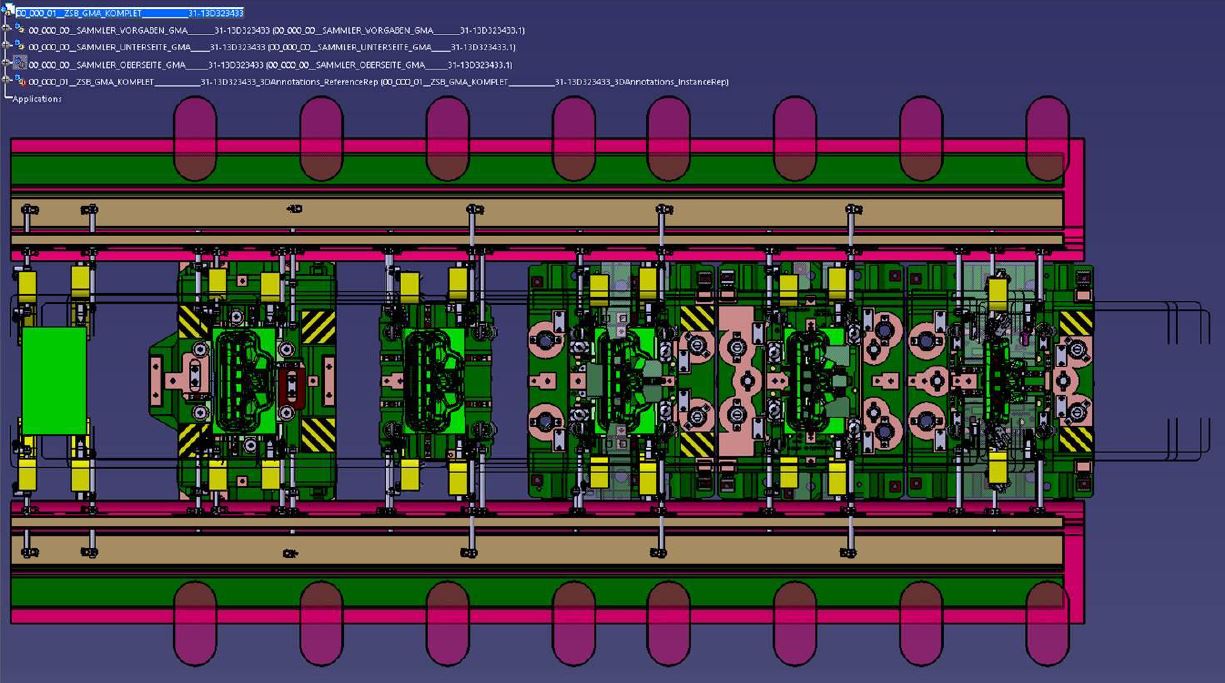Select the 3DAnnotations_ReferenceRep text in the tree
The height and width of the screenshot is (683, 1225).
pos(379,82)
